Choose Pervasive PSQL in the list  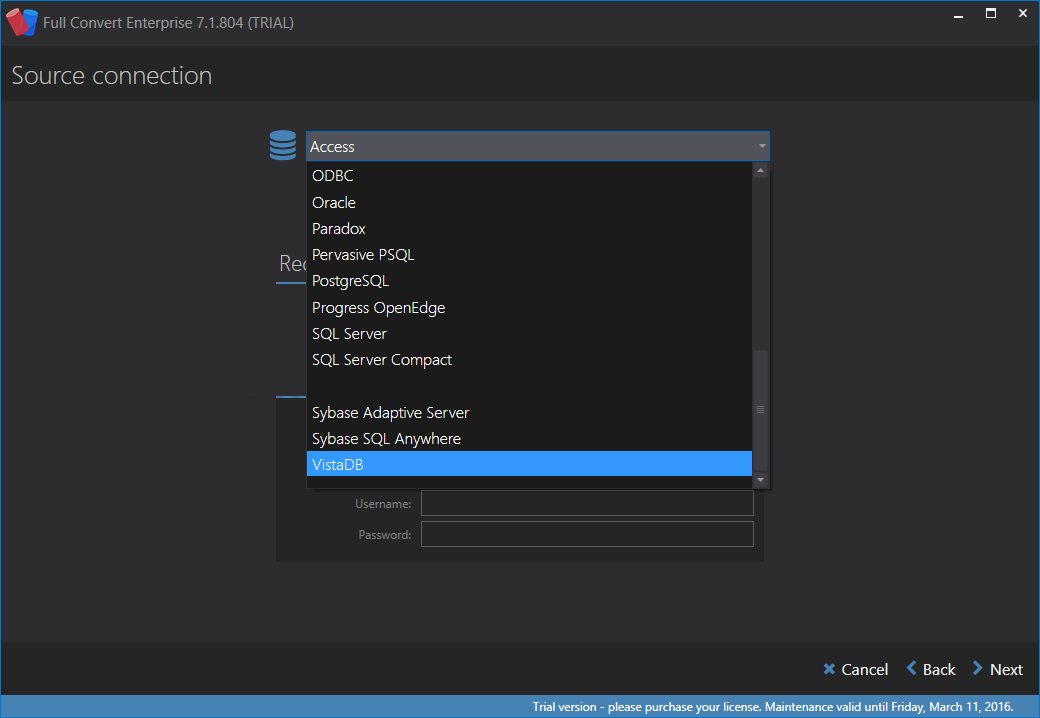pyautogui.click(x=529, y=255)
